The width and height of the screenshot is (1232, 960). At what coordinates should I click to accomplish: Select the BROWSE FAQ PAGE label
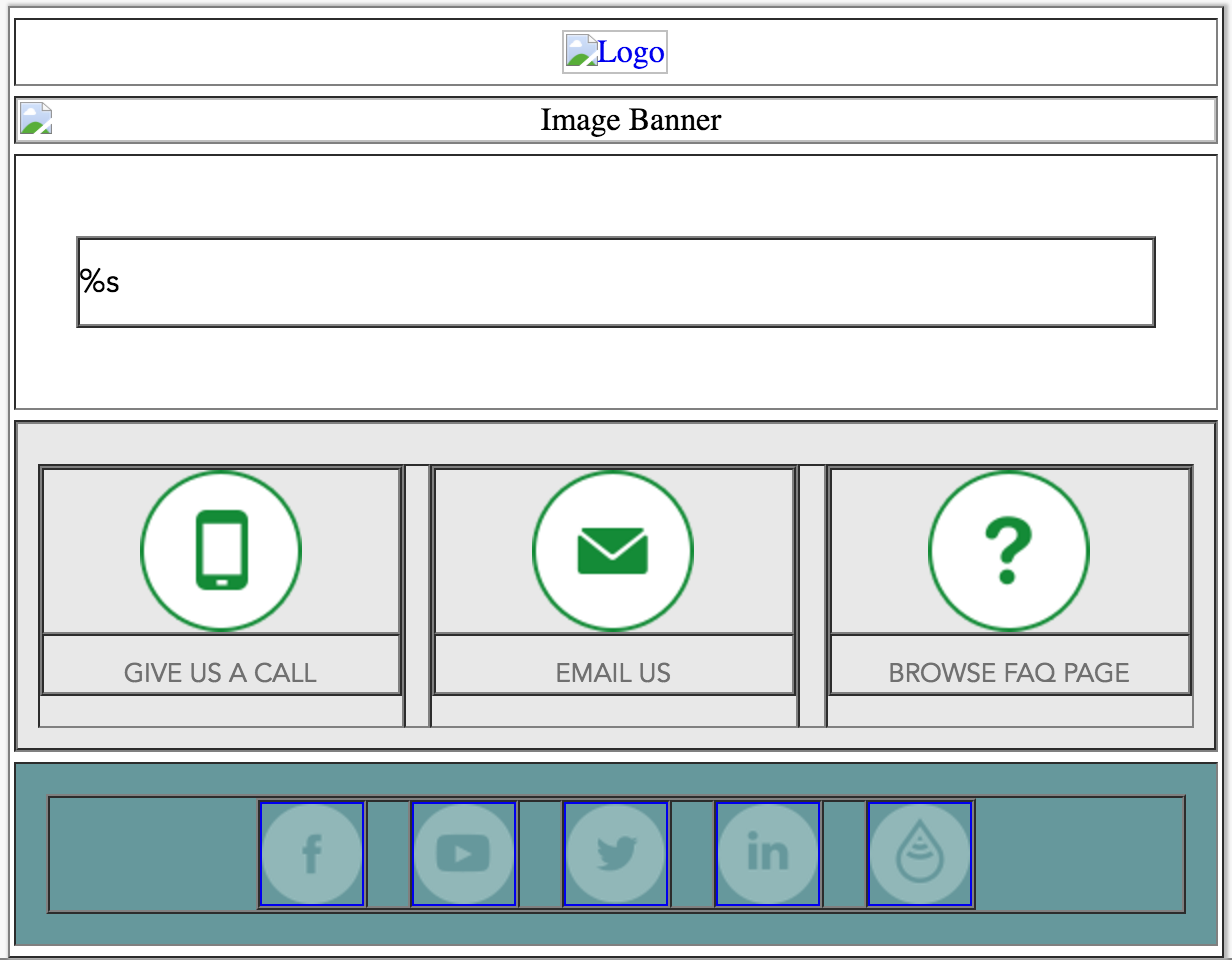click(x=1009, y=673)
